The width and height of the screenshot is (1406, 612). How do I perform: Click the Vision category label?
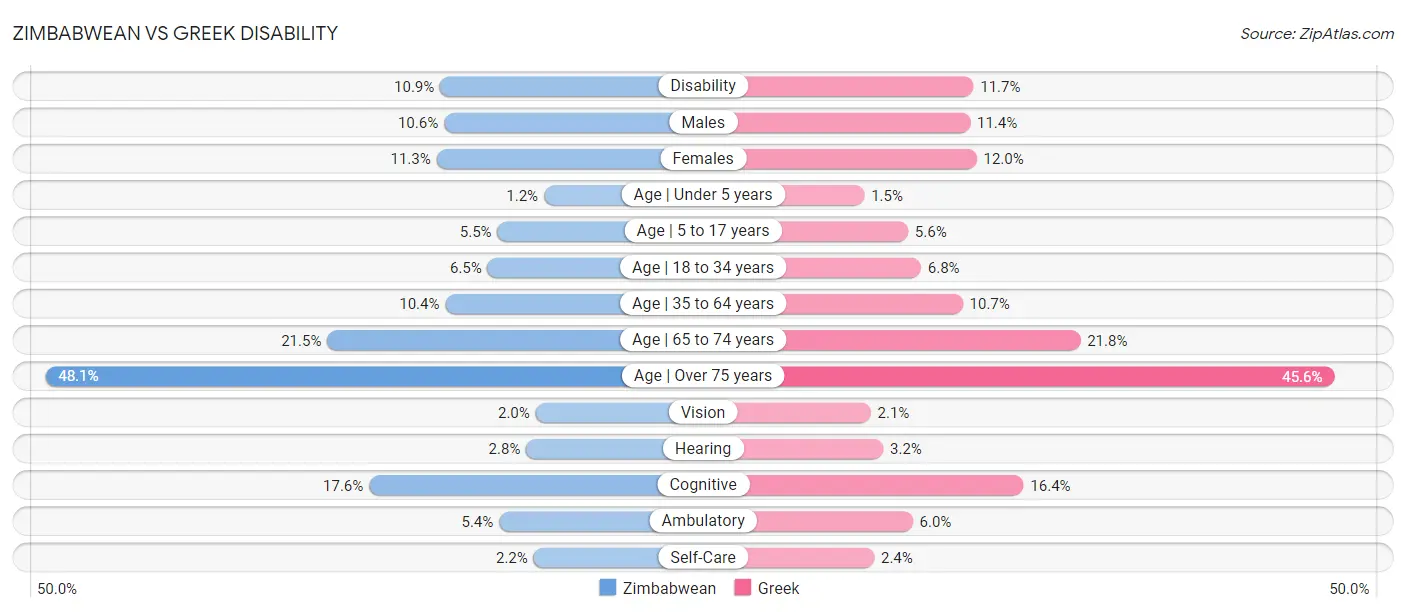click(x=703, y=412)
